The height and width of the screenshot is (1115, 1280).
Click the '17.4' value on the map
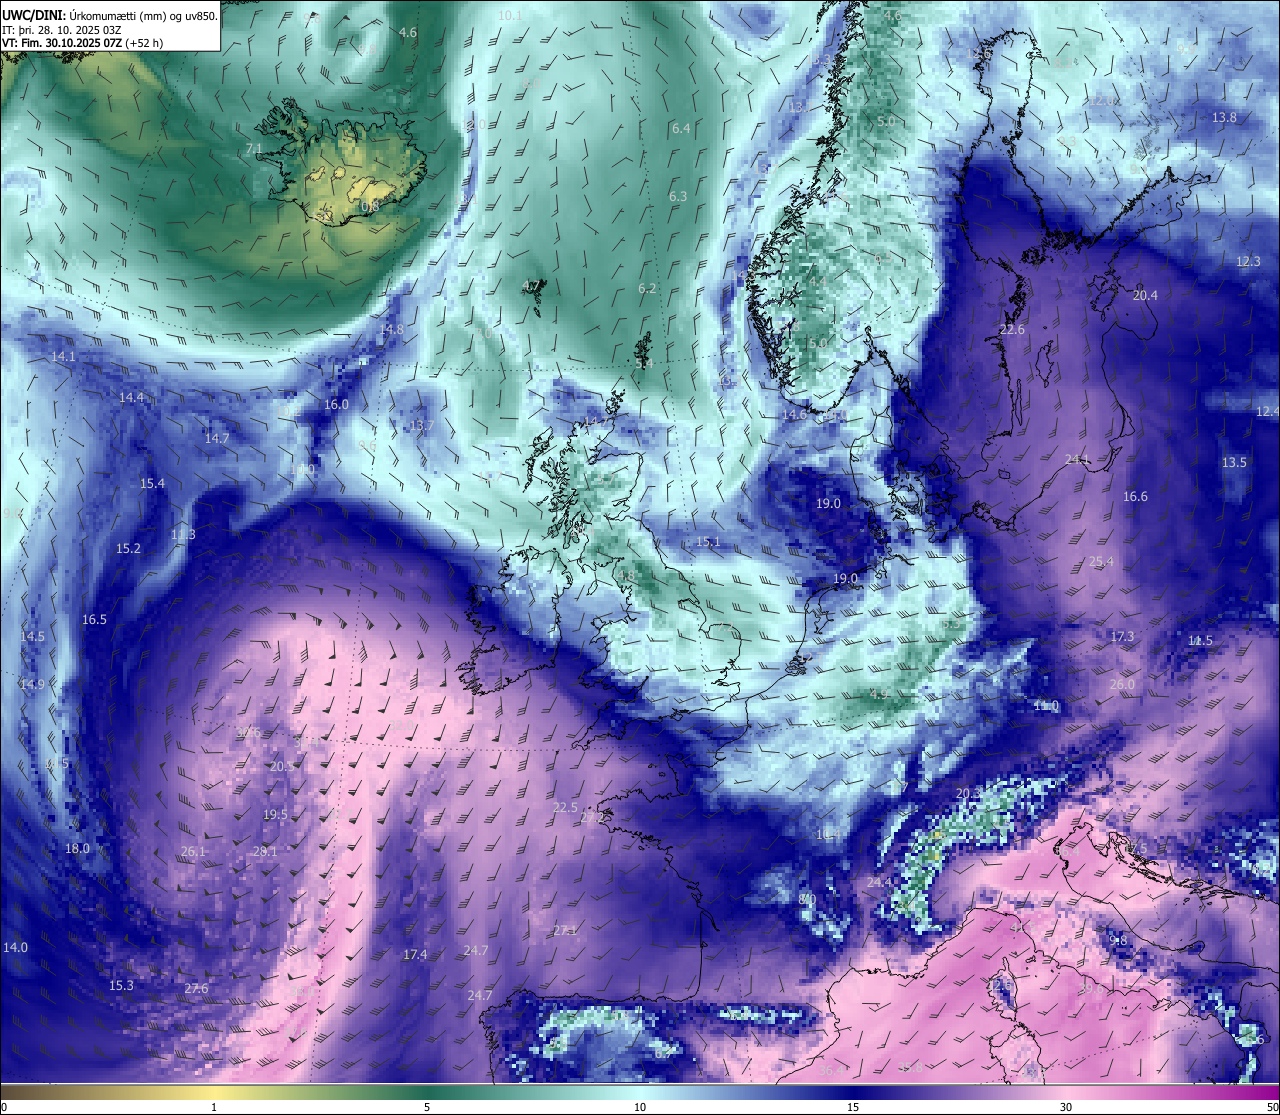[x=415, y=954]
